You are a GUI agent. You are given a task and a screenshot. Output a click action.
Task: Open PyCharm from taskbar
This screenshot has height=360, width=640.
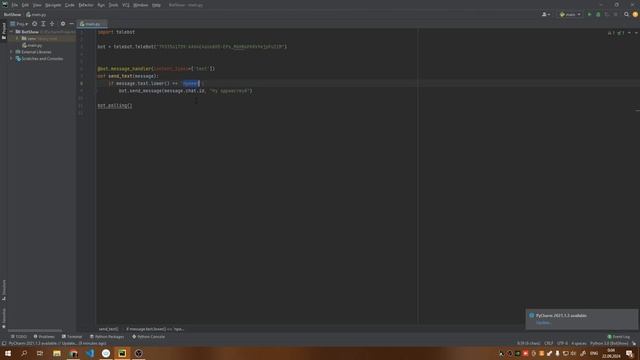(x=122, y=353)
